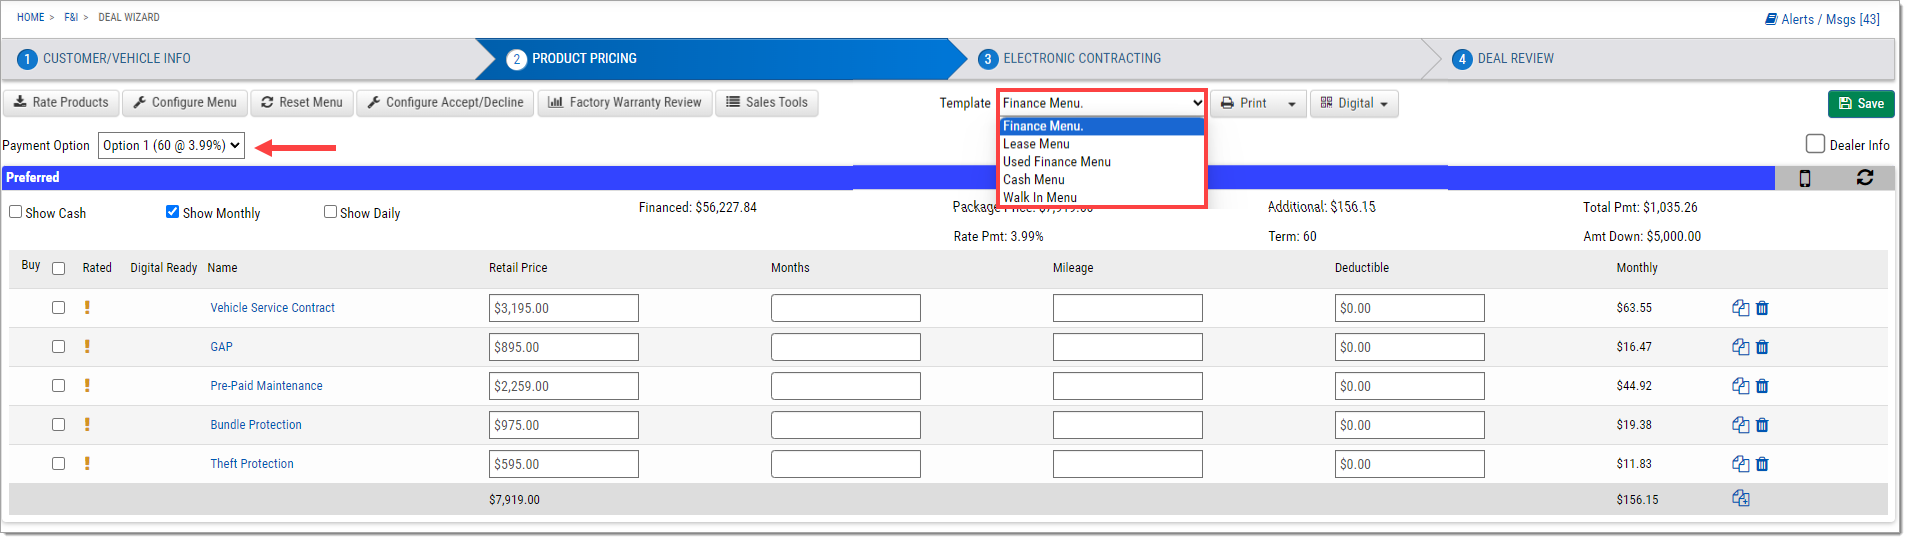
Task: Open the Template dropdown
Action: coord(1102,103)
